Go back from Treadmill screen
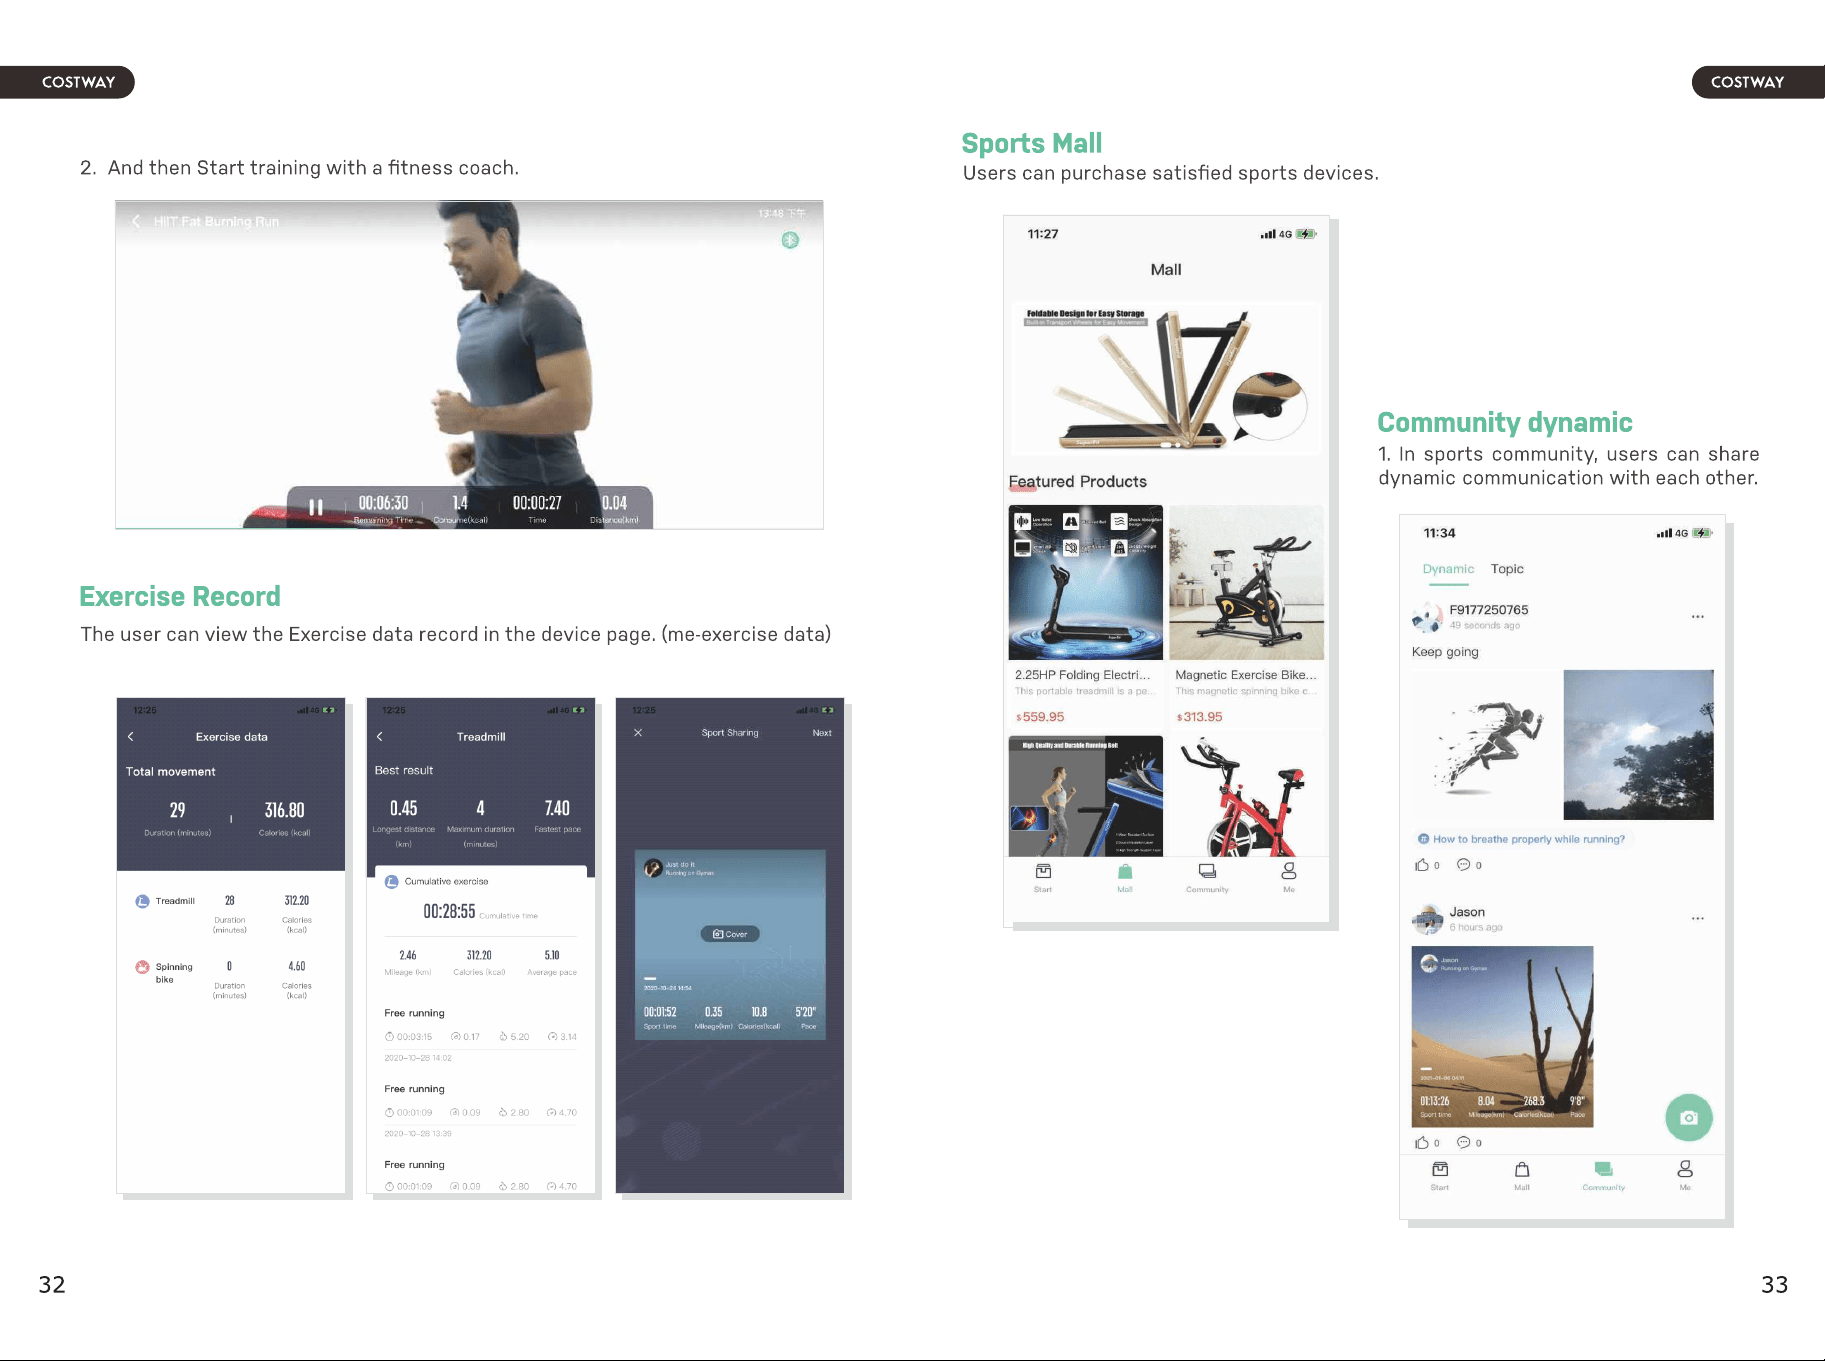The height and width of the screenshot is (1361, 1825). [380, 736]
